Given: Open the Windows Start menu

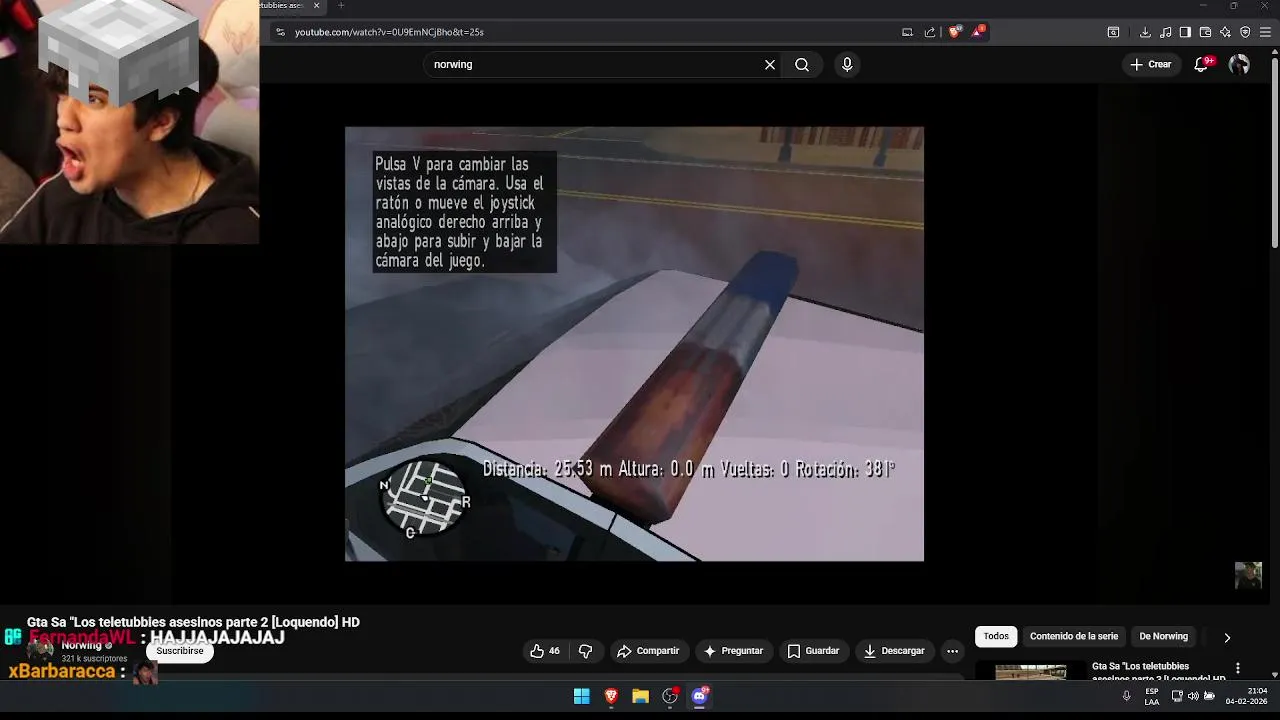Looking at the screenshot, I should 581,696.
